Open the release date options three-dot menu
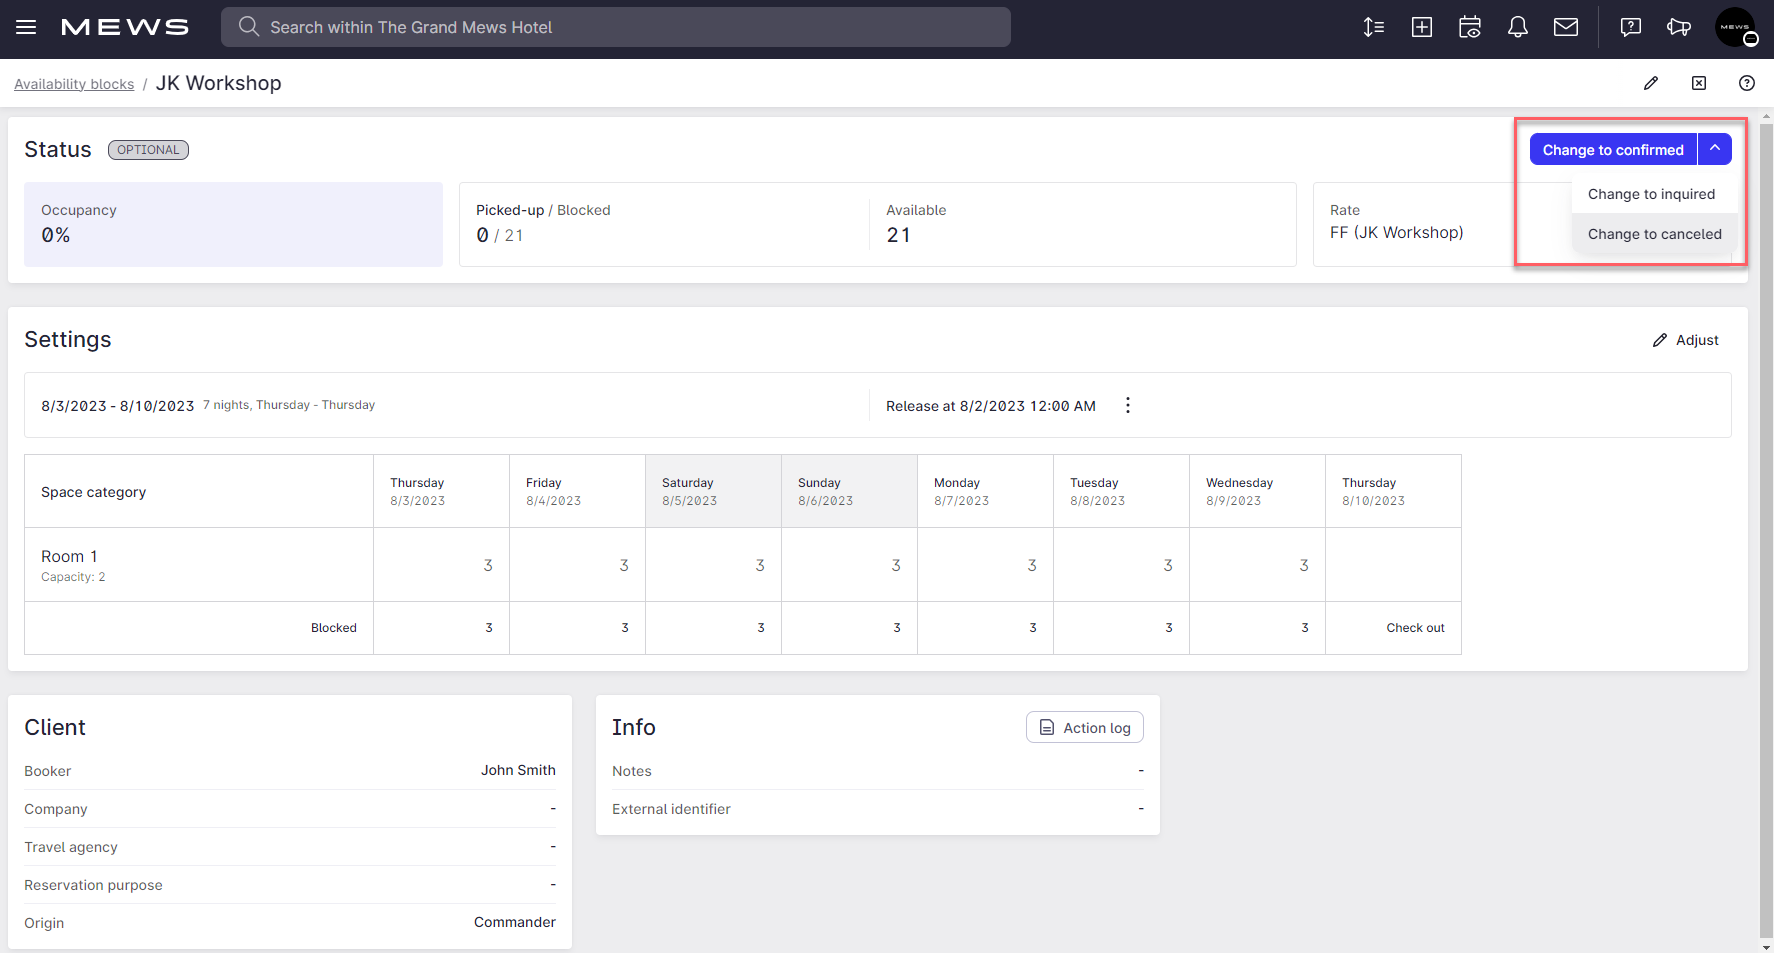Viewport: 1774px width, 953px height. point(1128,405)
